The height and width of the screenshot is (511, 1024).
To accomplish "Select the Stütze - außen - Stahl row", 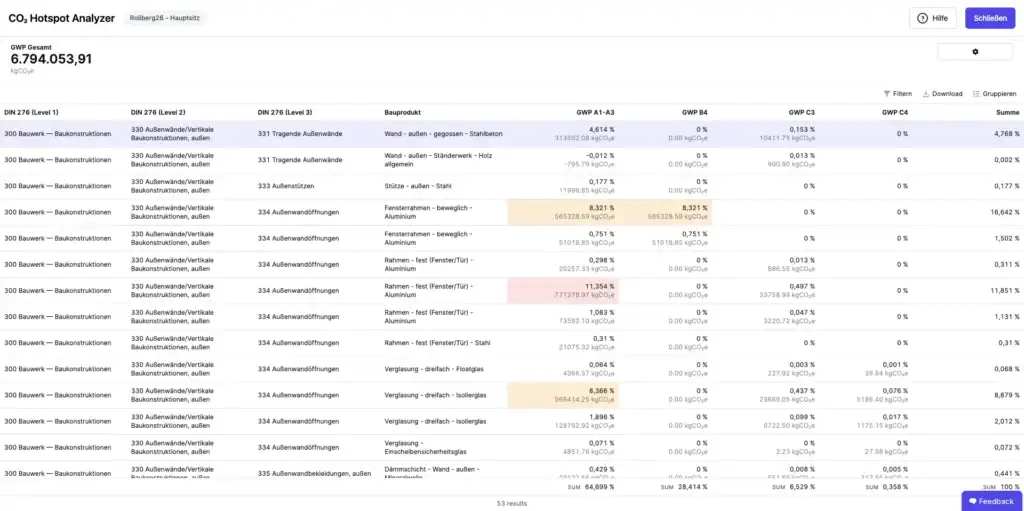I will click(x=512, y=186).
